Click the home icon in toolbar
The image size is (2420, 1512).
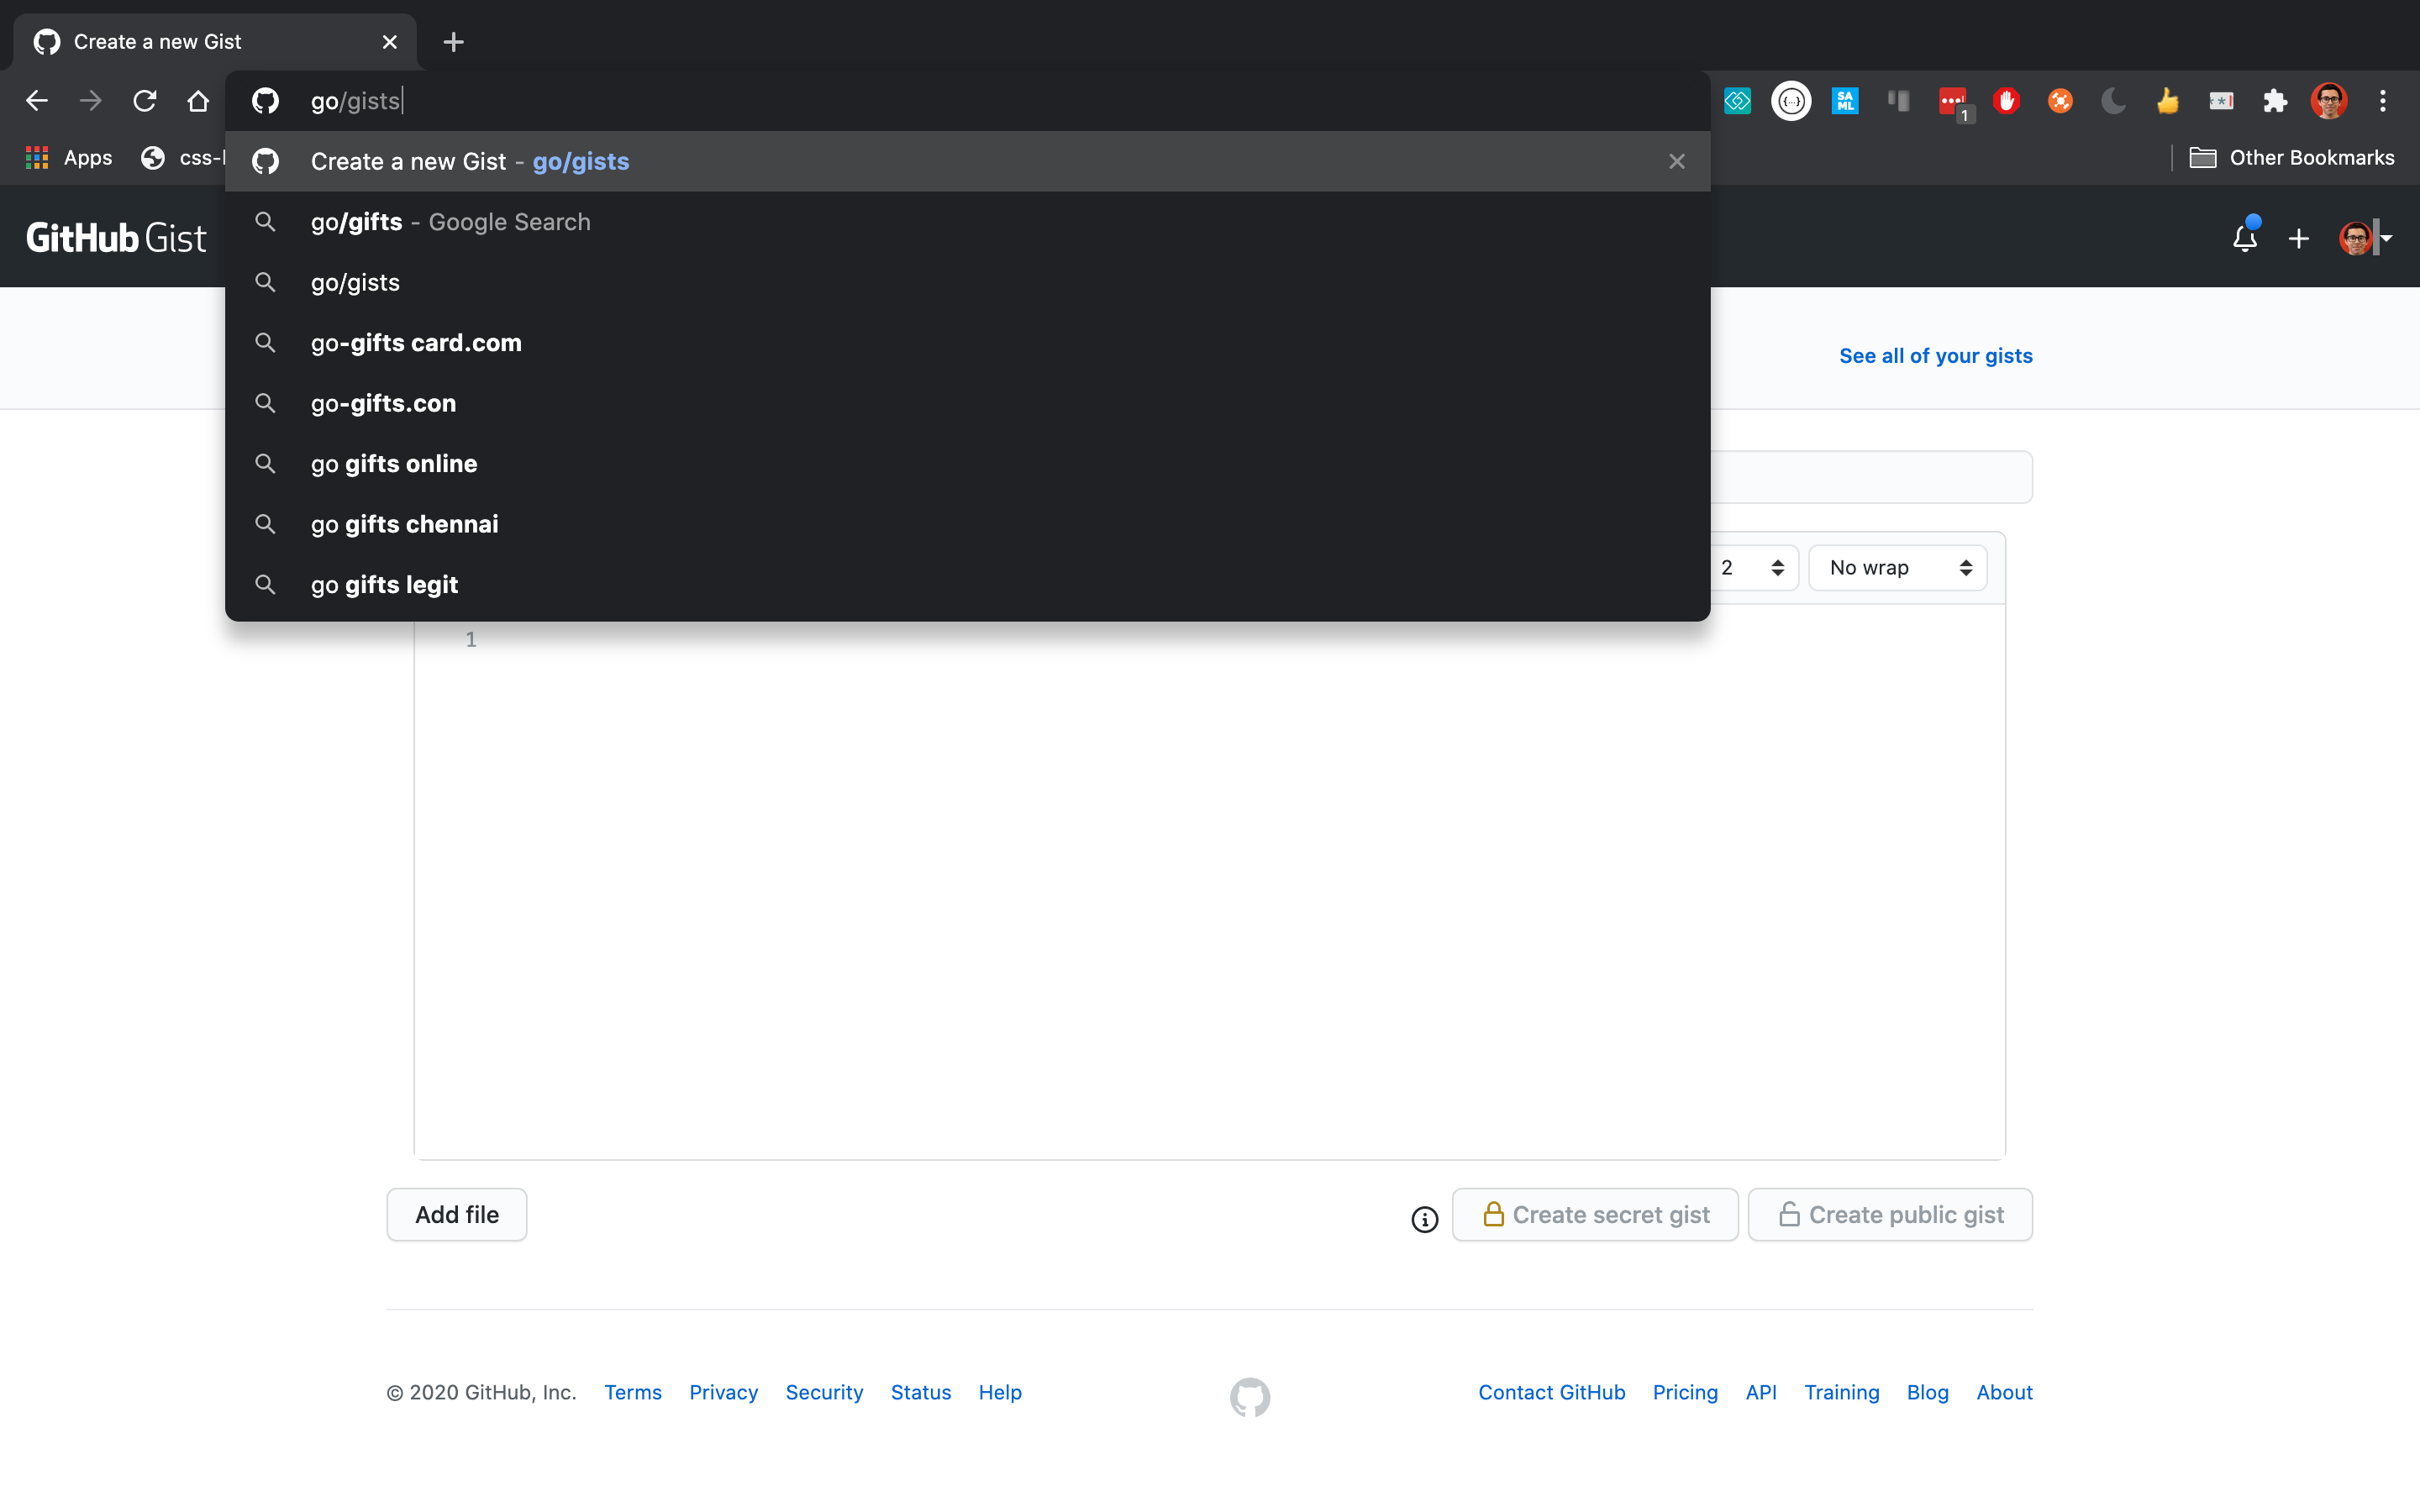coord(198,101)
